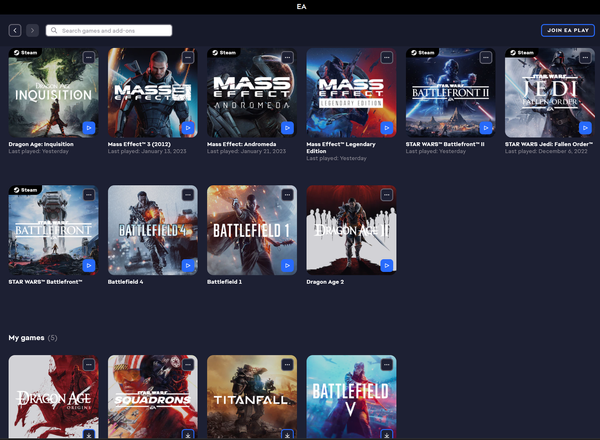600x440 pixels.
Task: Open Titanfall cover art
Action: [252, 397]
